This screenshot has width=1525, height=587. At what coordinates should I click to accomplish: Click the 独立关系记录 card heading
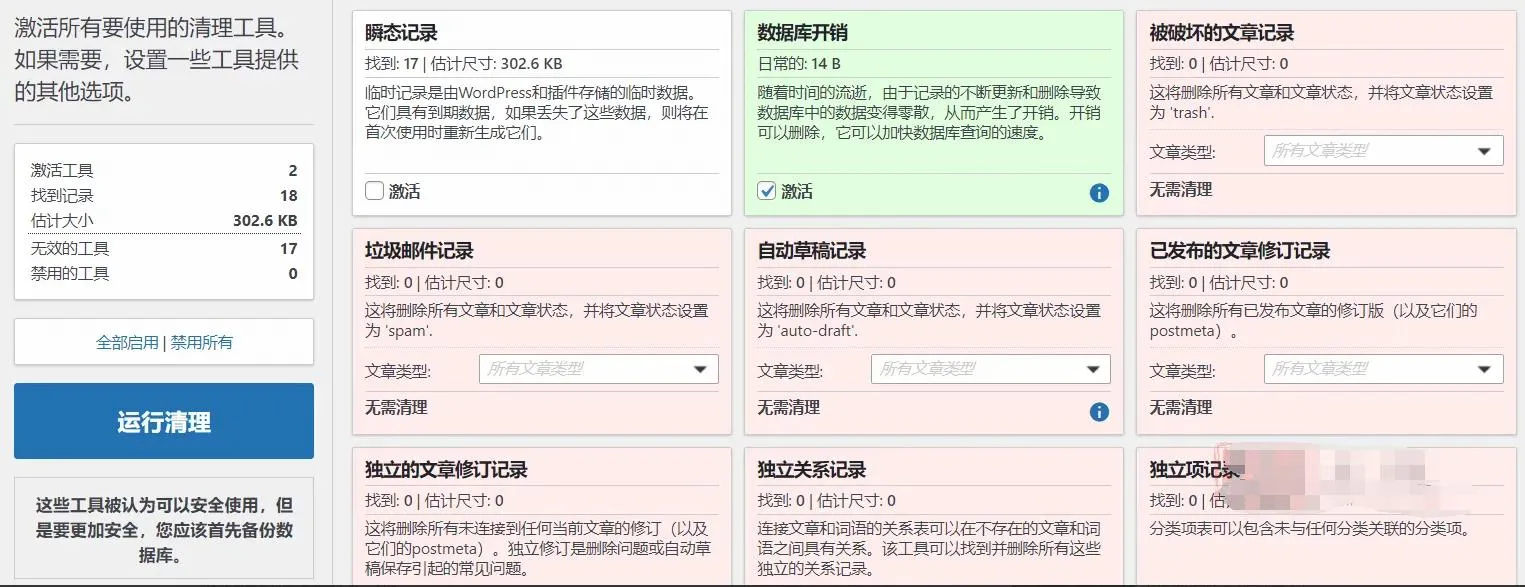811,470
